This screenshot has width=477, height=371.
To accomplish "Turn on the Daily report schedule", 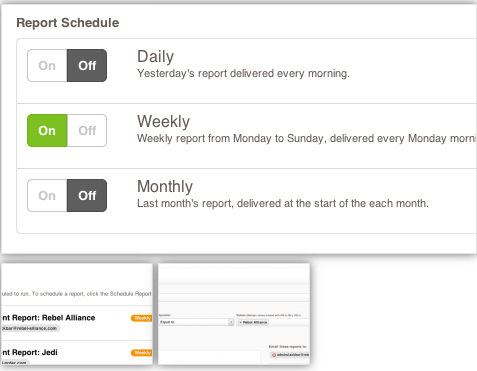I will click(x=47, y=66).
